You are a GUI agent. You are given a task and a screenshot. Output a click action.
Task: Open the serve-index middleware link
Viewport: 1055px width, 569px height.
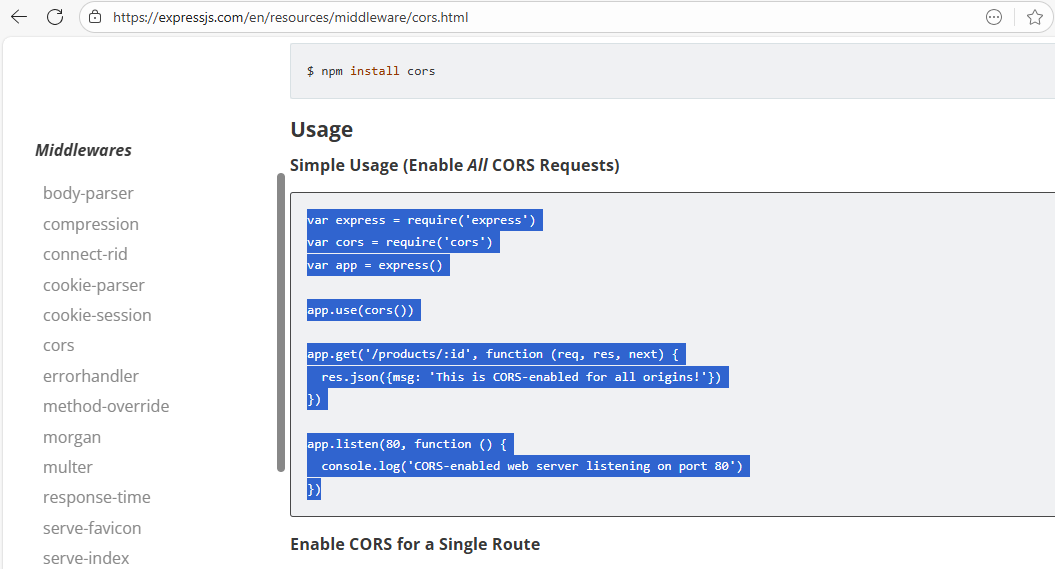click(x=86, y=558)
